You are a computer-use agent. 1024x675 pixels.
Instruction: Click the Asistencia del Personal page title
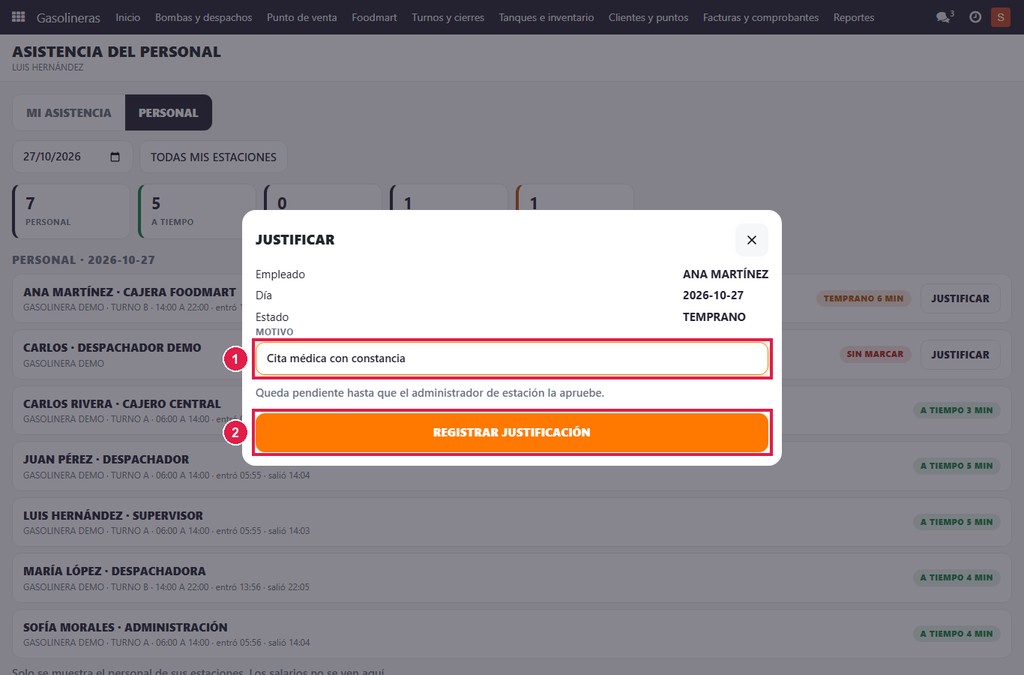click(116, 52)
